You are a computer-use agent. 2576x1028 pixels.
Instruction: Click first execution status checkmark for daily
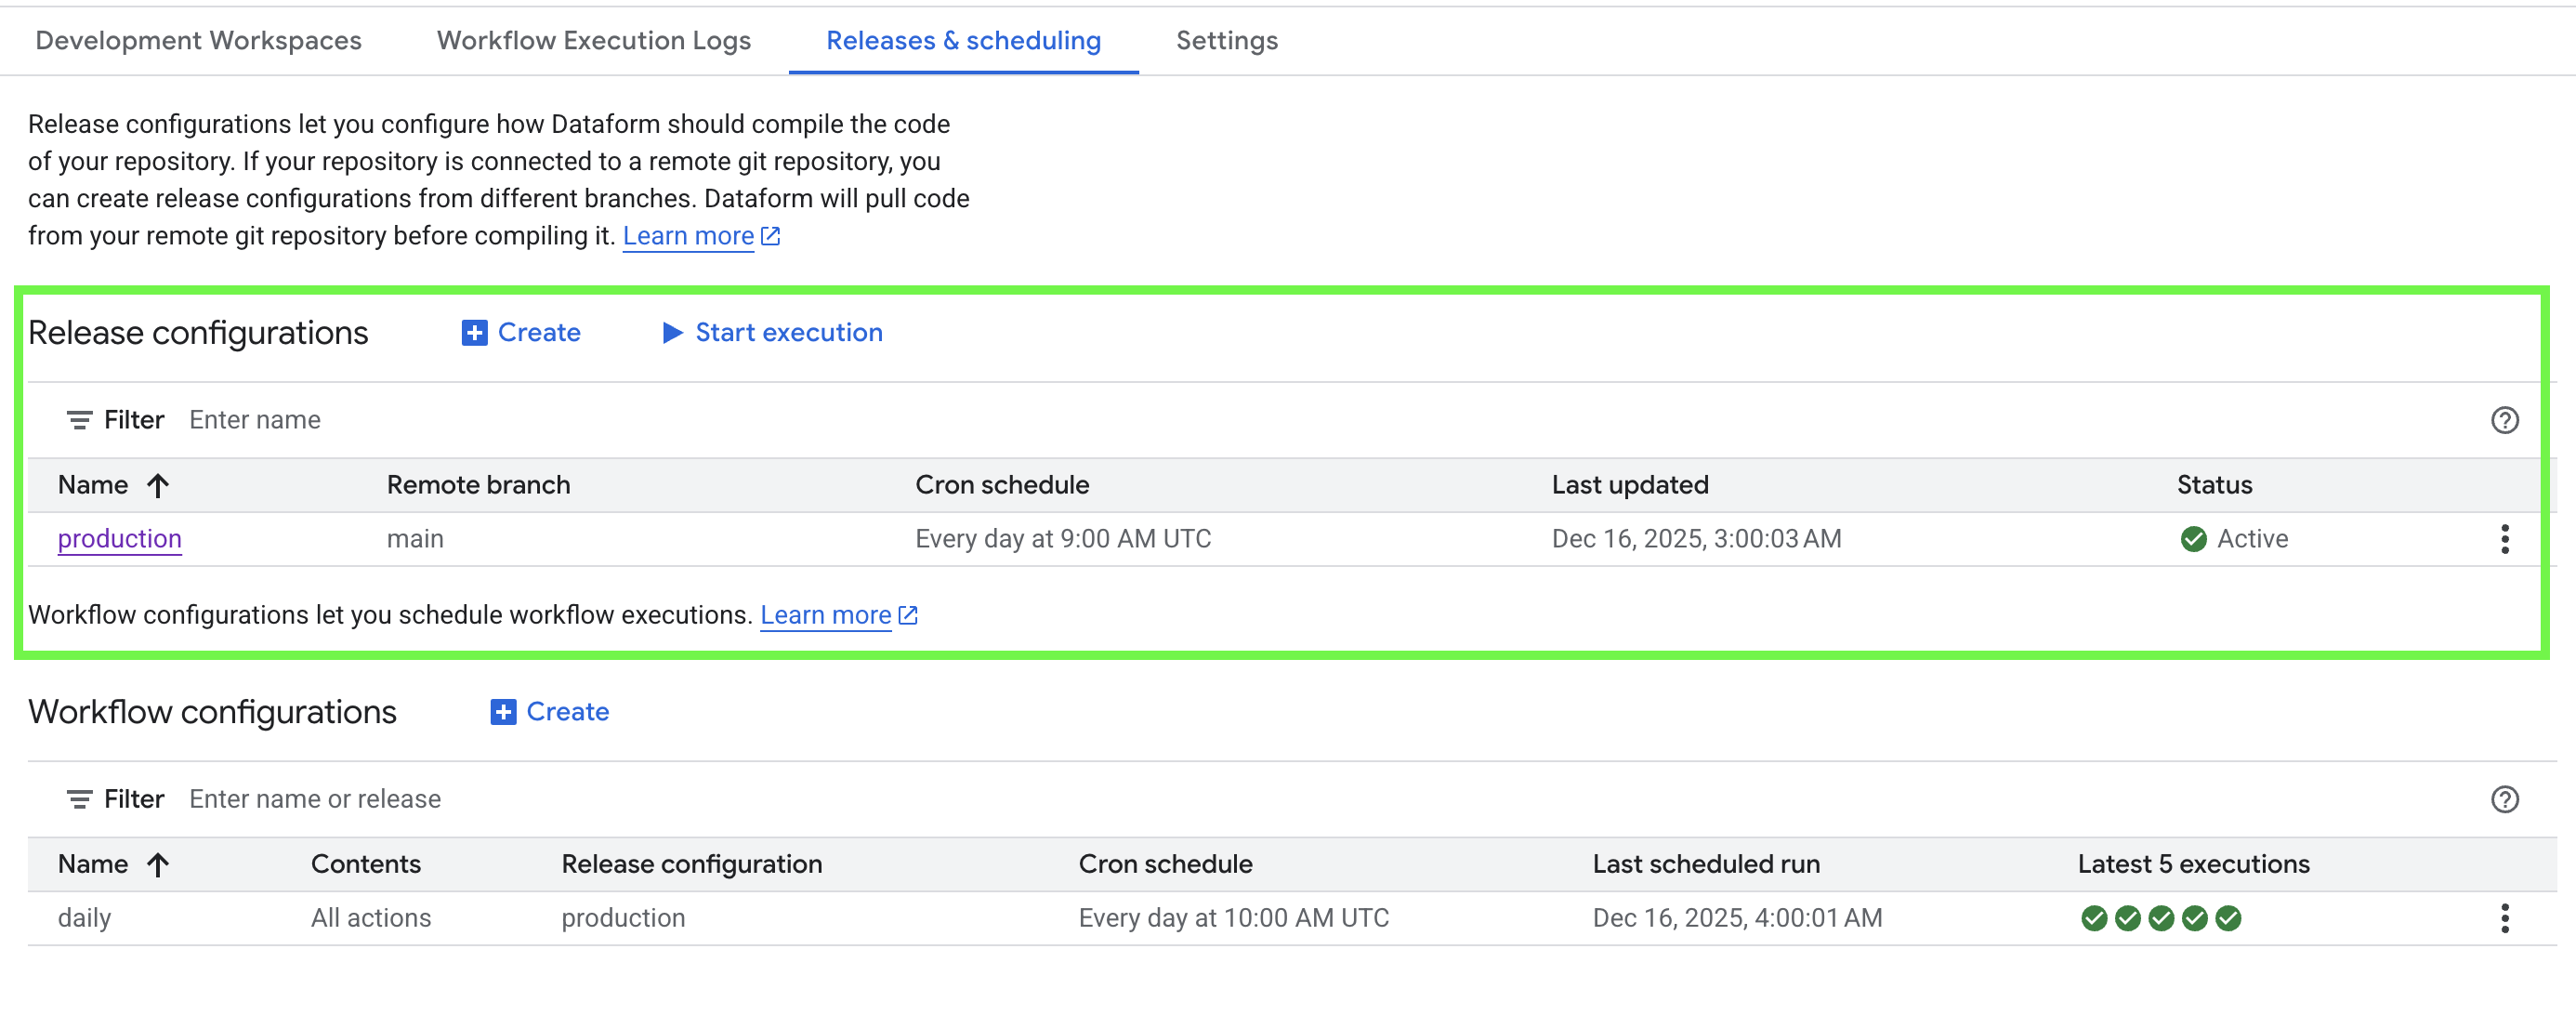(x=2093, y=918)
